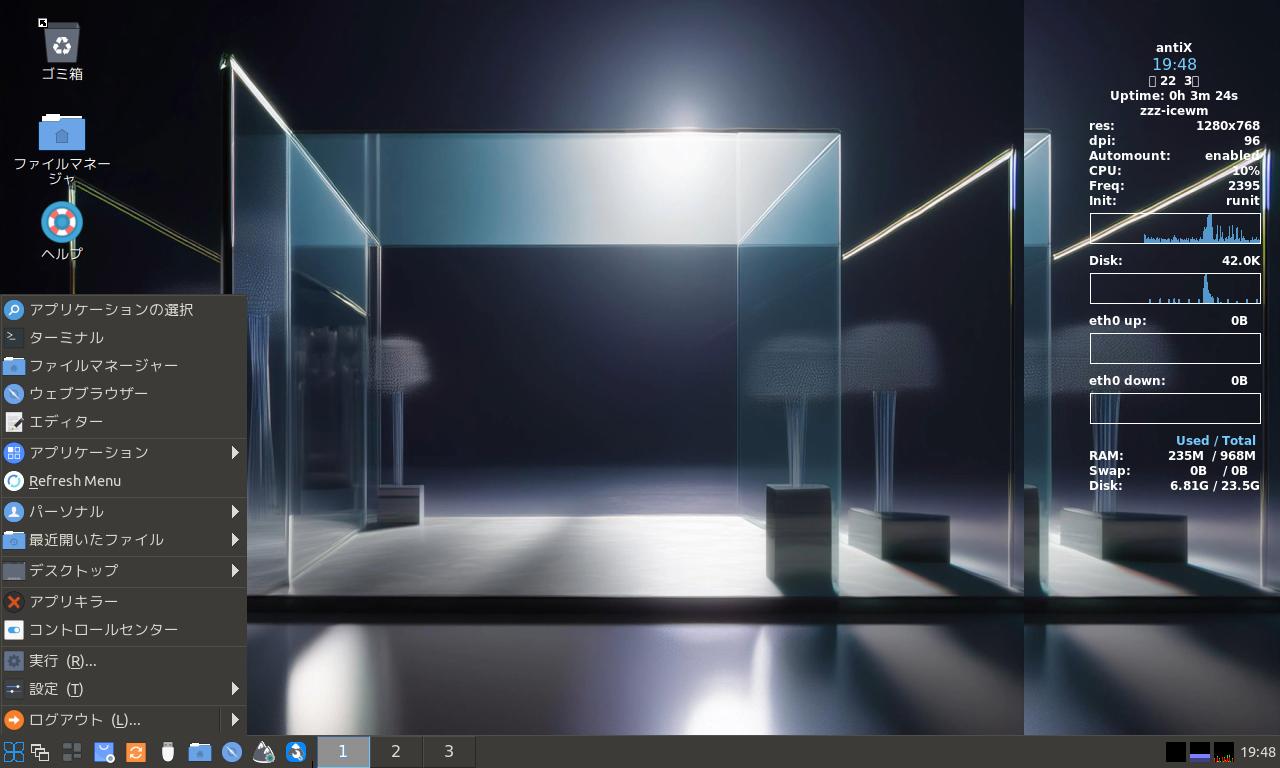This screenshot has height=768, width=1280.
Task: Select ターミナル from the menu
Action: 66,338
